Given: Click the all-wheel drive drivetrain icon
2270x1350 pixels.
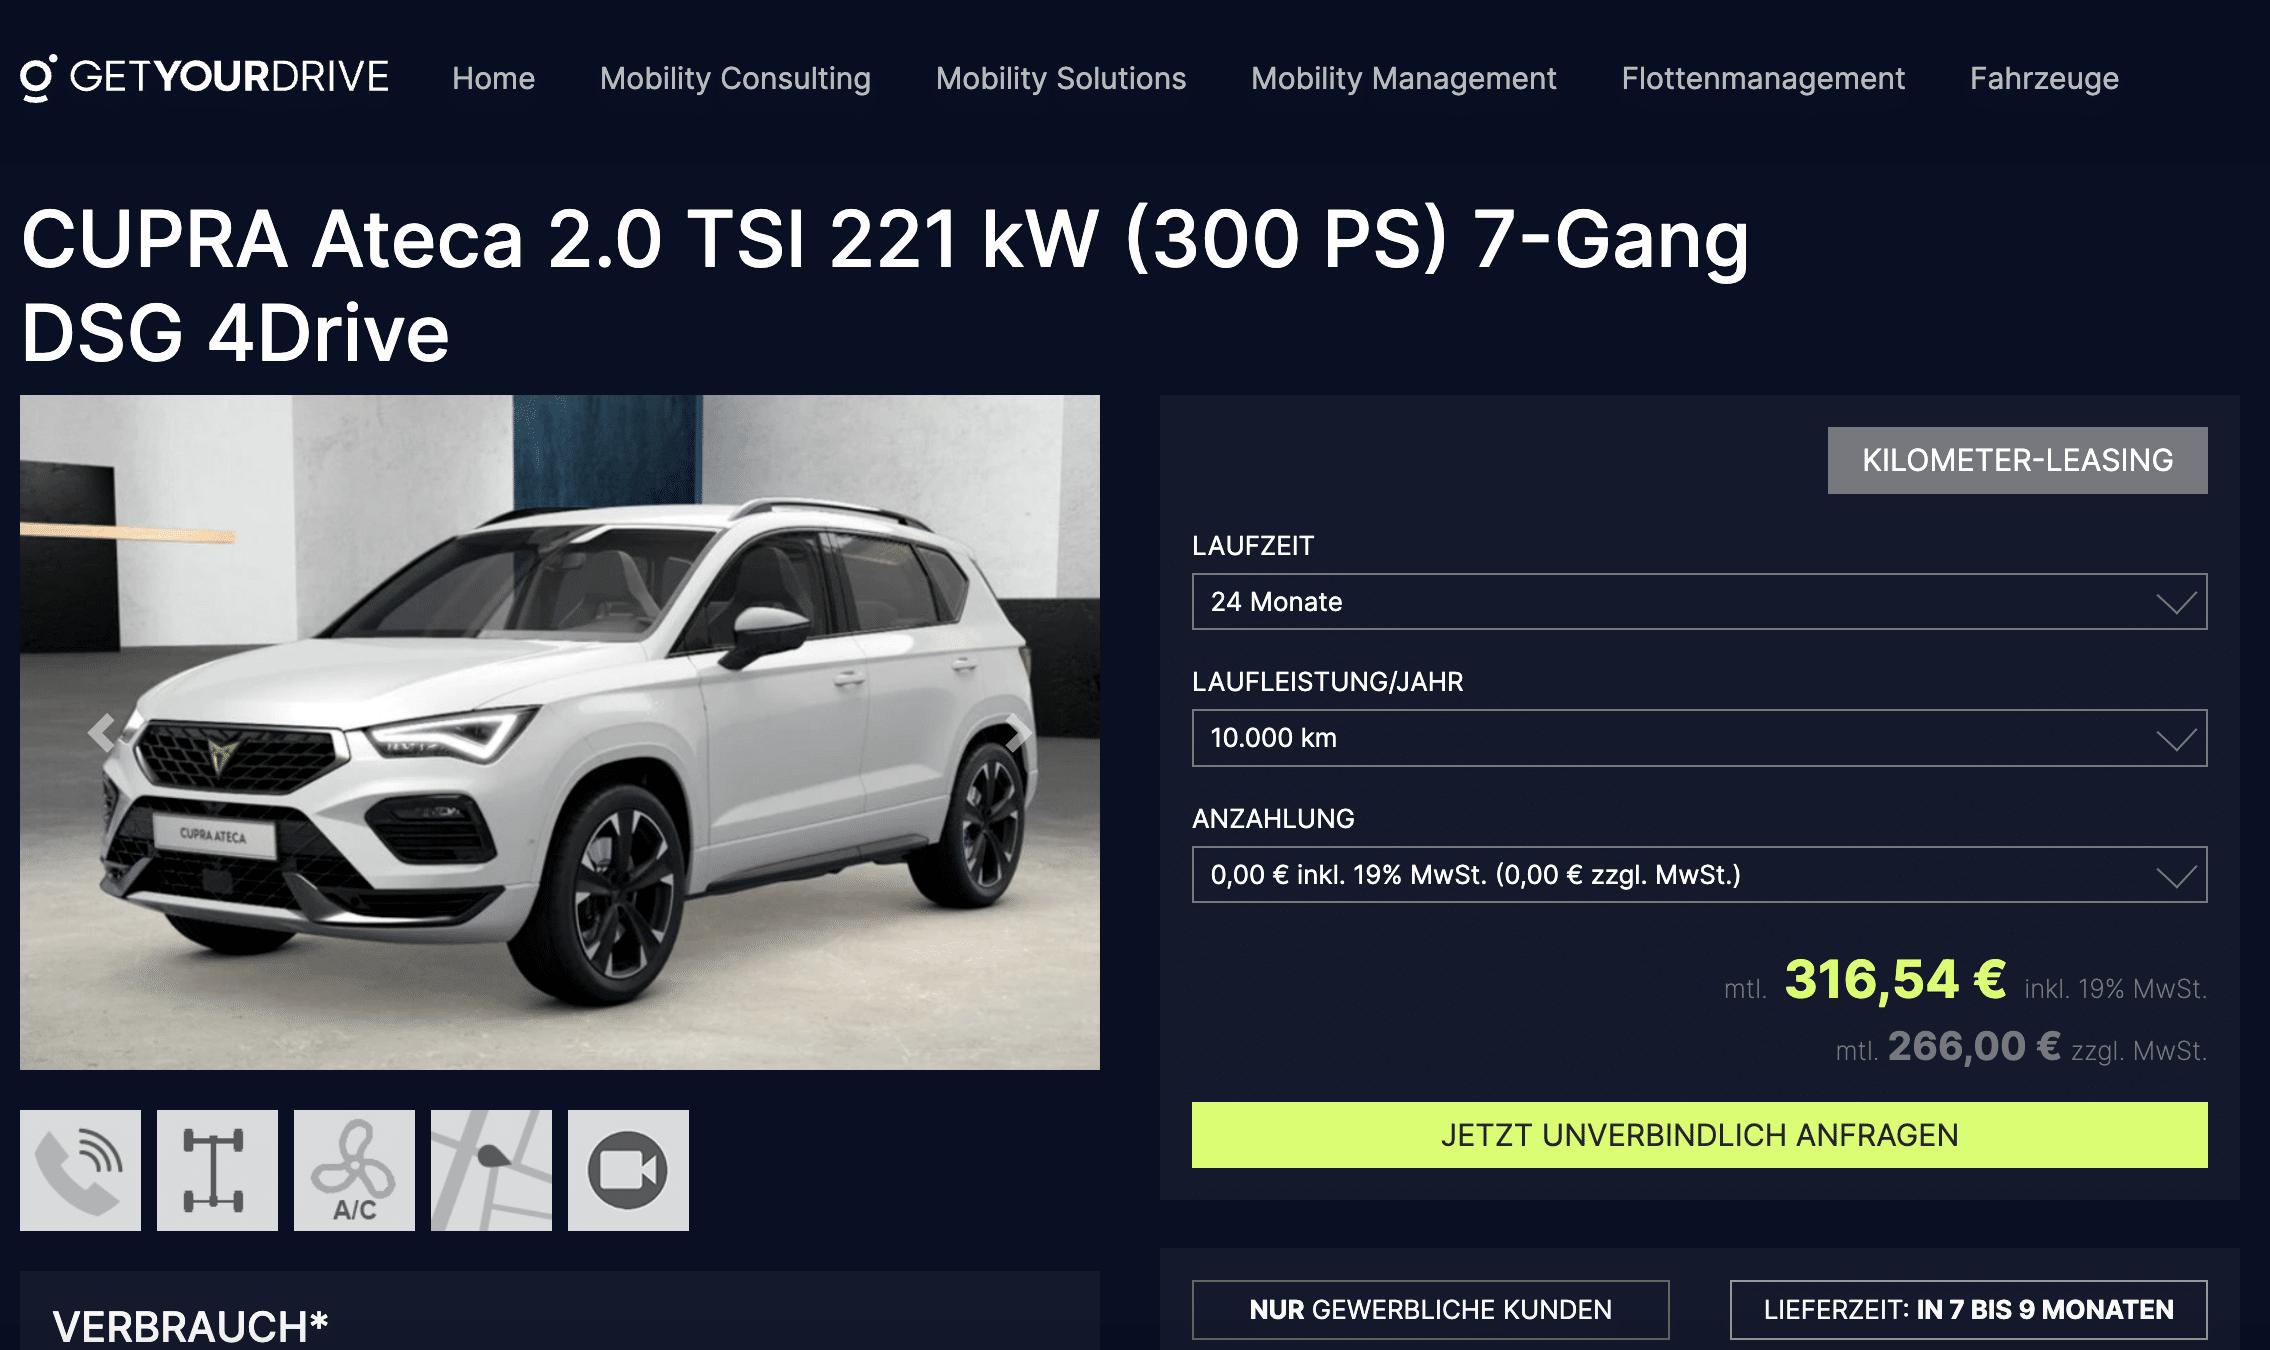Looking at the screenshot, I should click(x=217, y=1170).
